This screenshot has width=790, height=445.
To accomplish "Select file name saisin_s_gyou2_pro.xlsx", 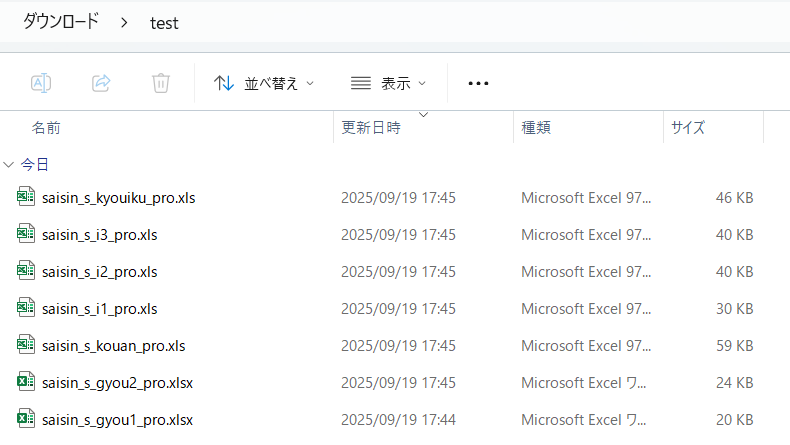I will [117, 383].
